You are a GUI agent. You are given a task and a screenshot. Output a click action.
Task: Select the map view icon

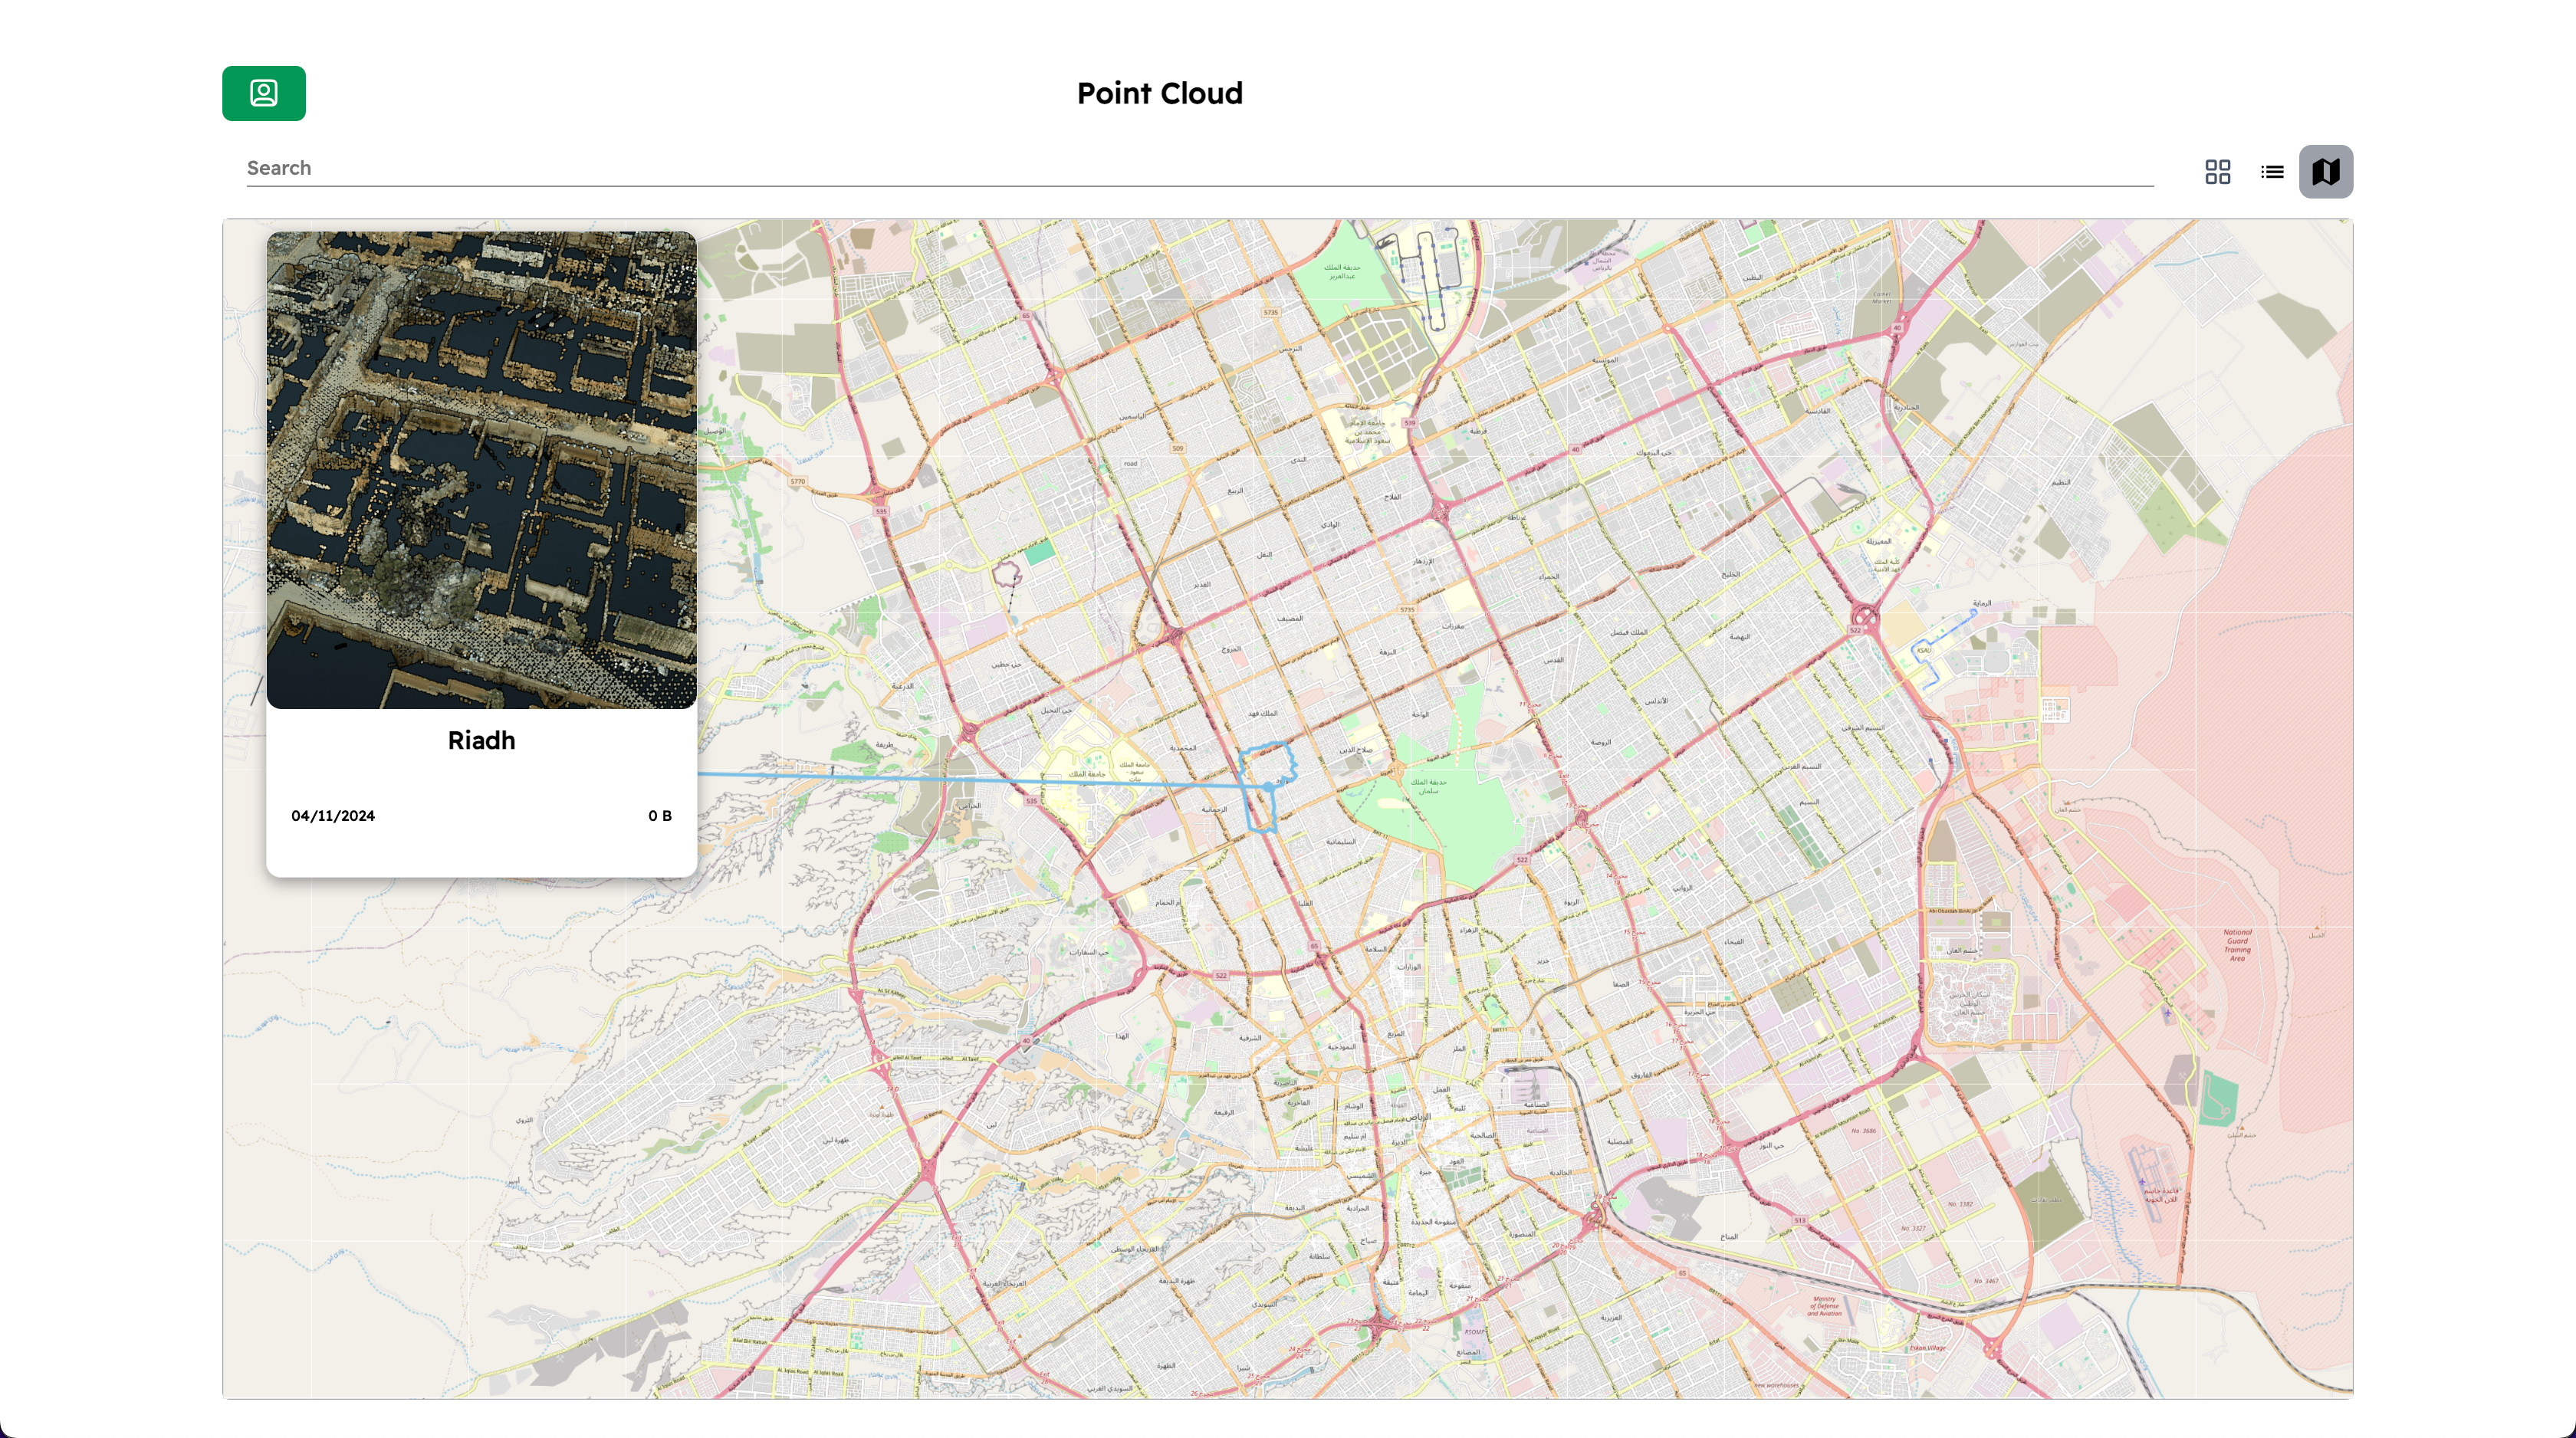pos(2325,172)
